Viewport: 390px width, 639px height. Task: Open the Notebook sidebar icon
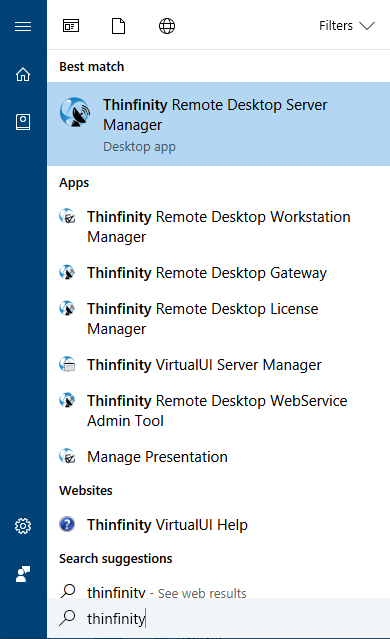[23, 122]
